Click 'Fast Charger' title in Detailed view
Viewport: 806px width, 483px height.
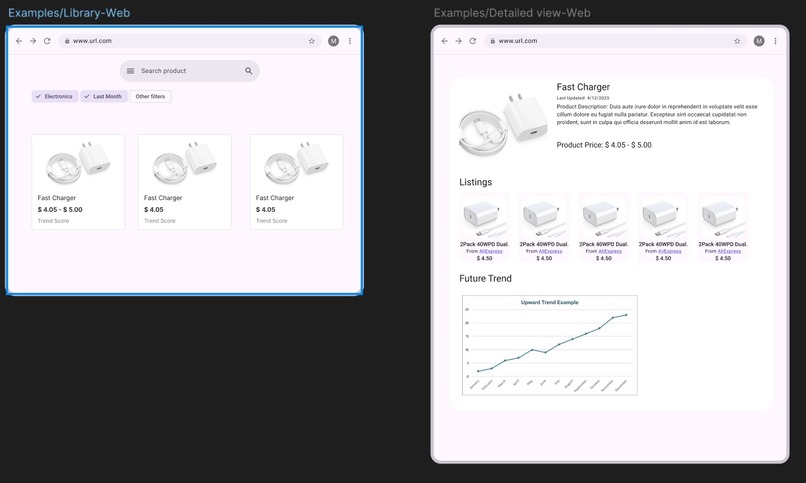[x=583, y=87]
